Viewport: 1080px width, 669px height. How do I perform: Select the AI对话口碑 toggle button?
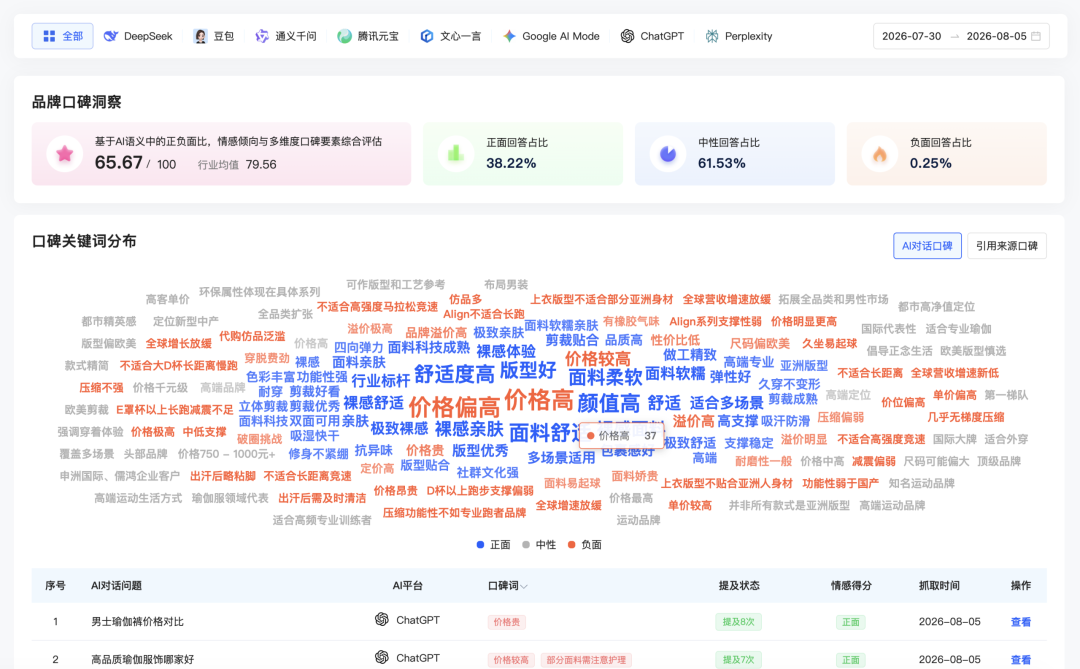[x=927, y=246]
